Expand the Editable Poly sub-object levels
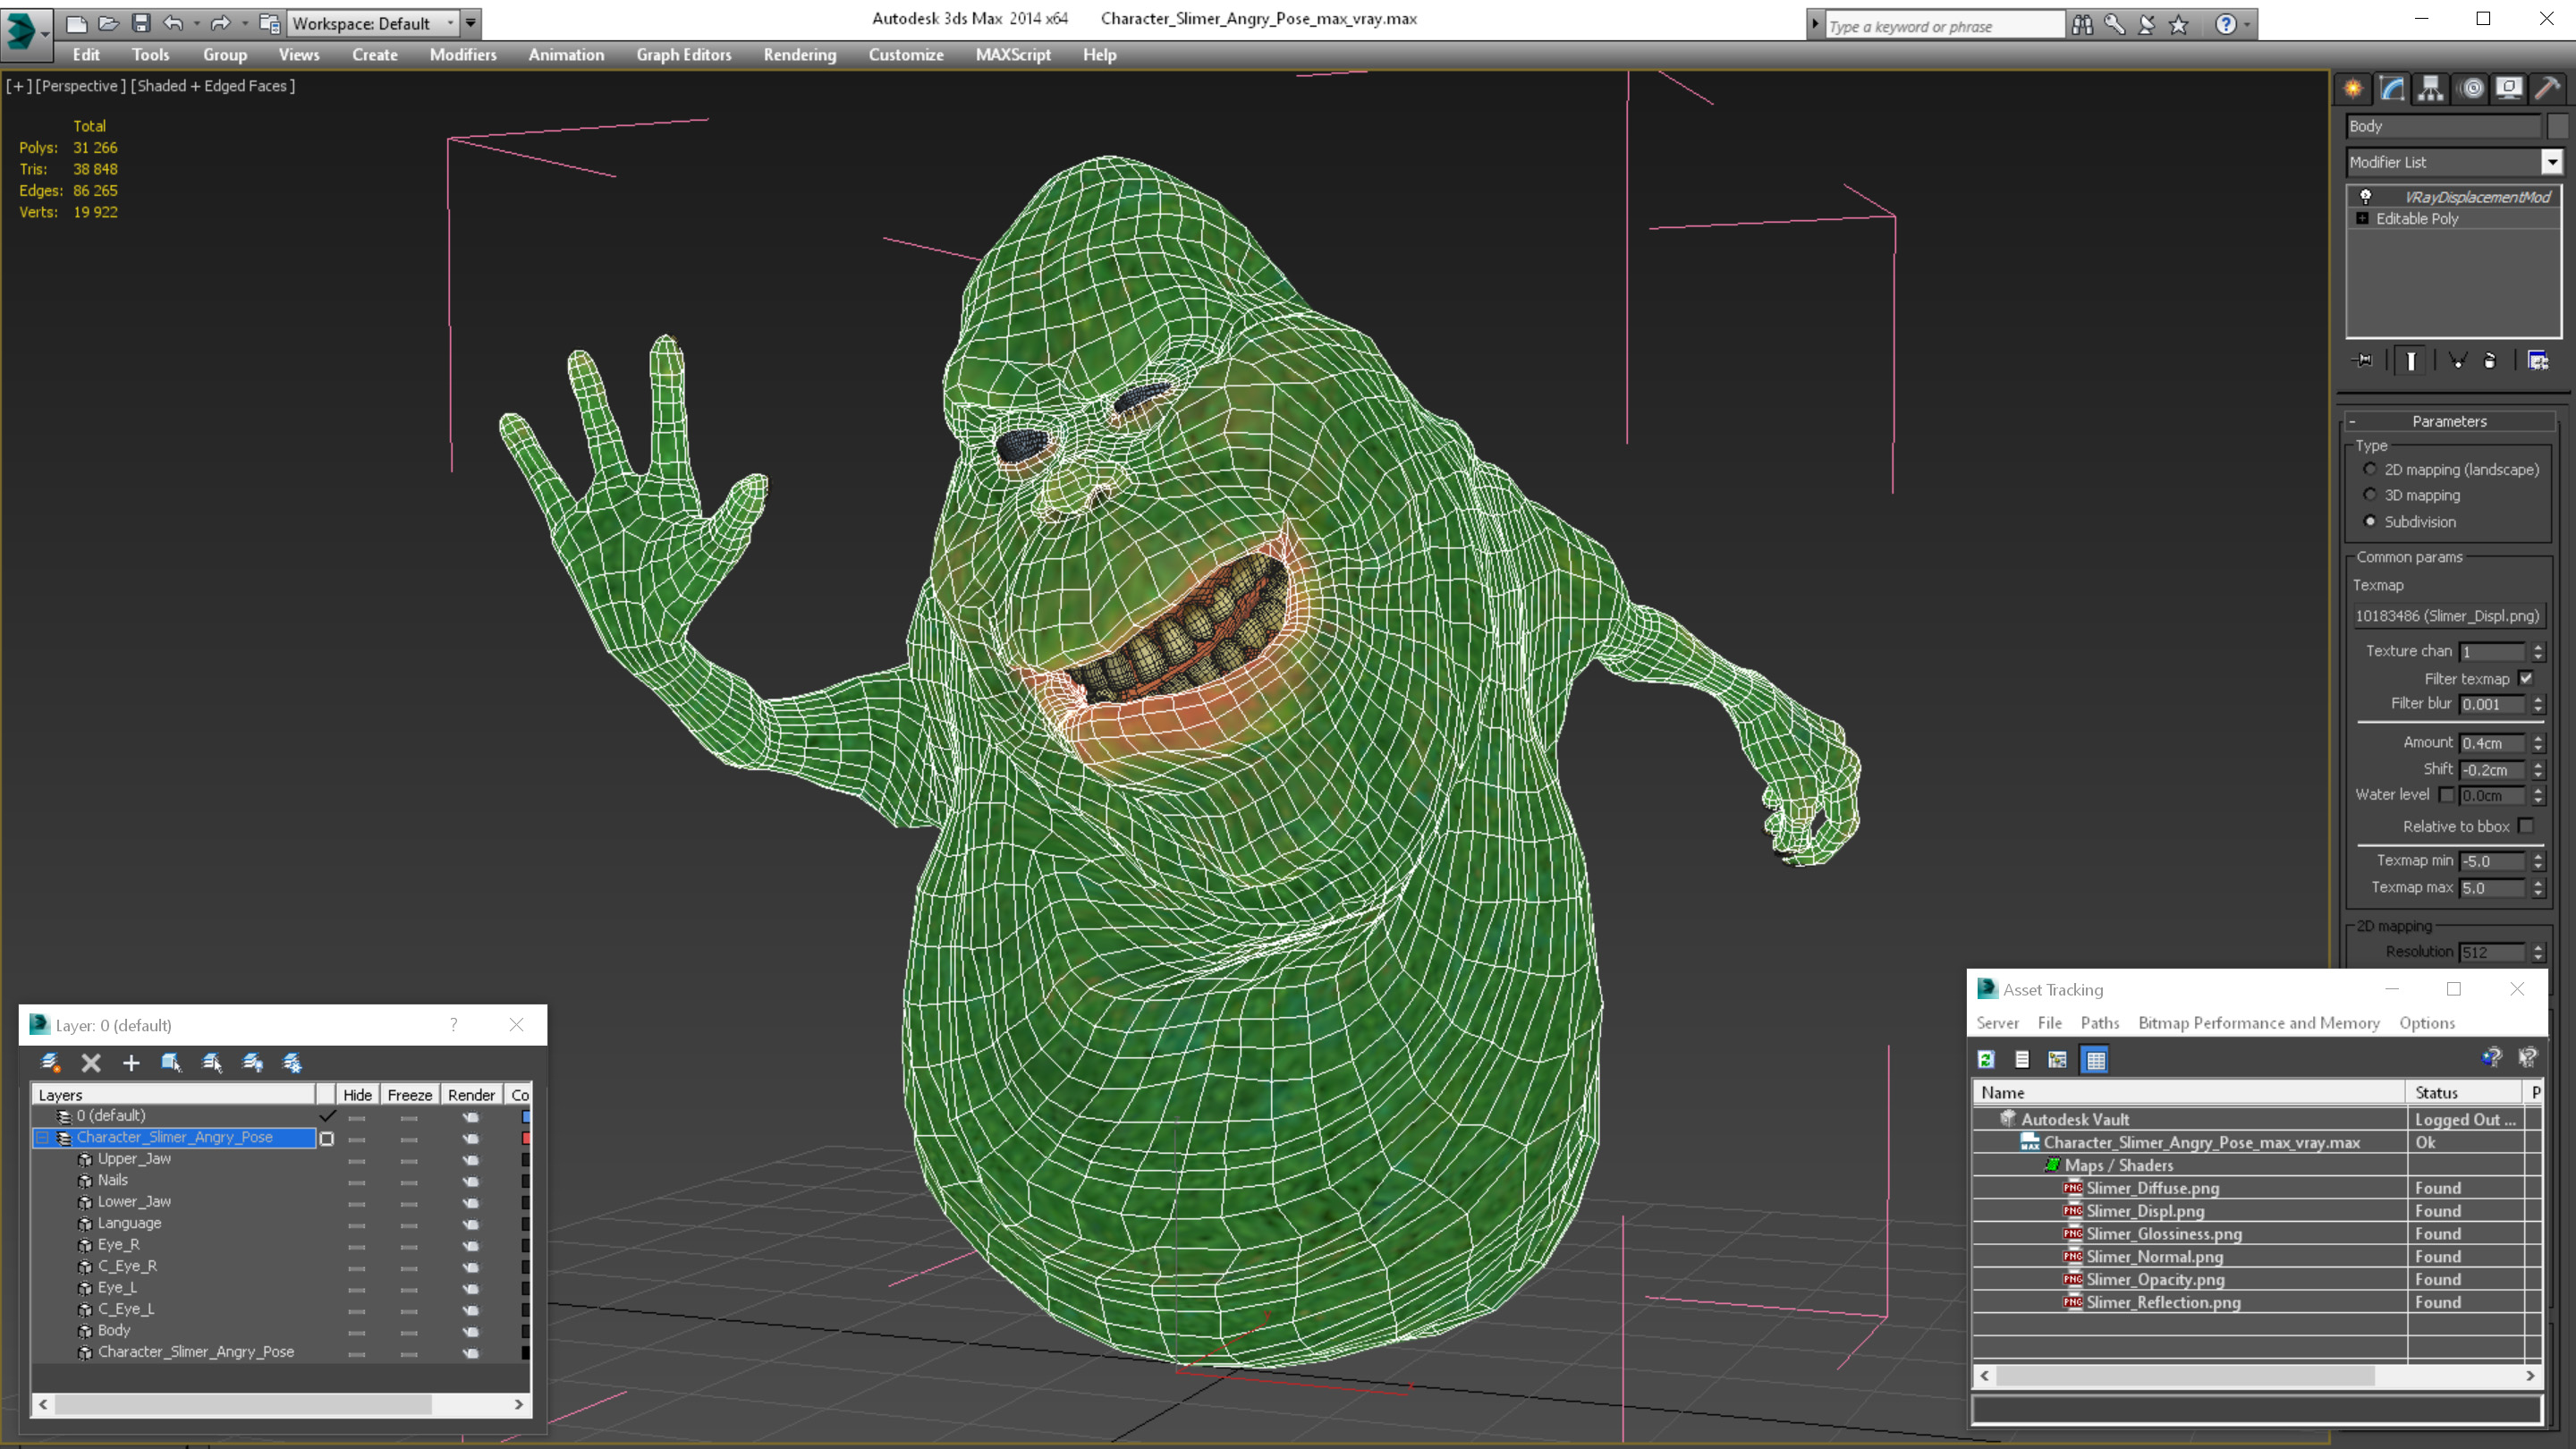This screenshot has width=2576, height=1449. point(2363,218)
